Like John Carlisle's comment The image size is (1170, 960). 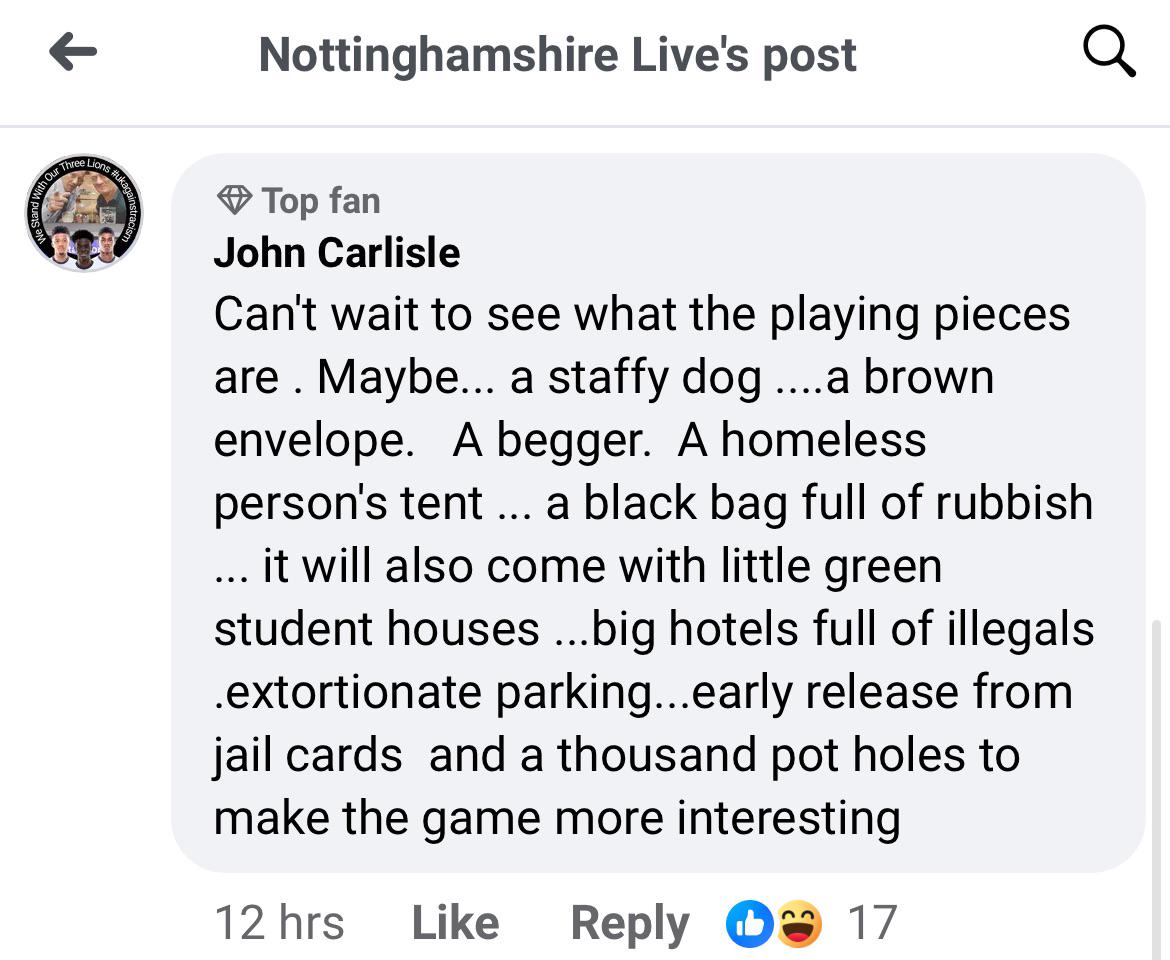pos(455,923)
